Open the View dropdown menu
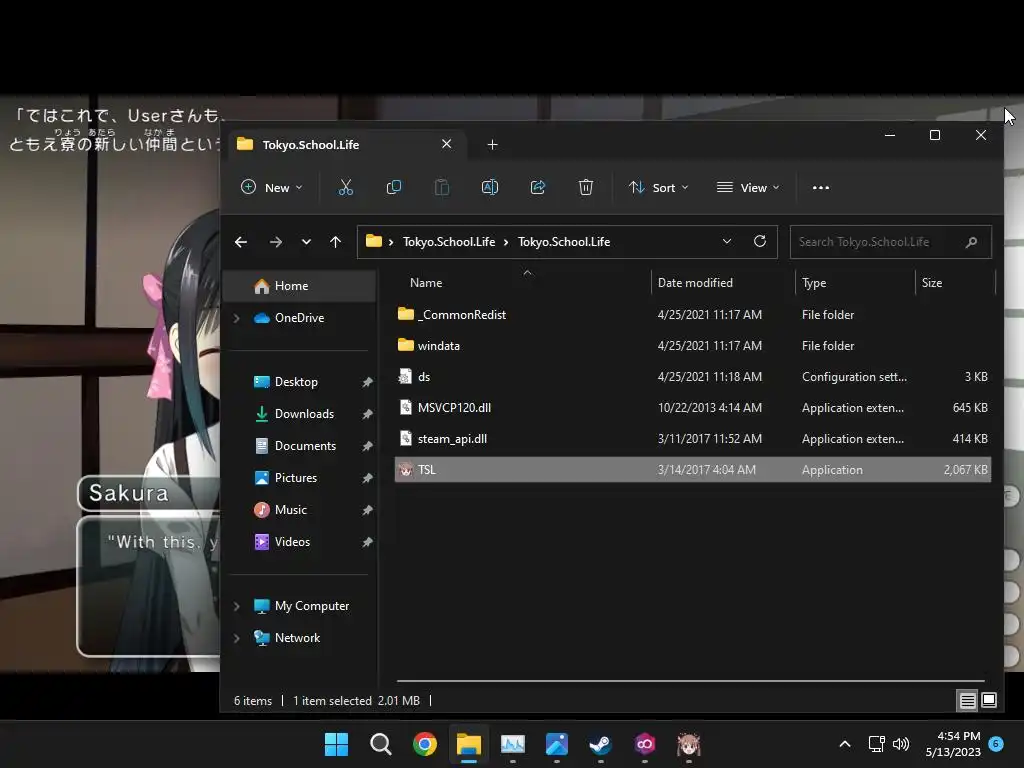 pos(748,187)
